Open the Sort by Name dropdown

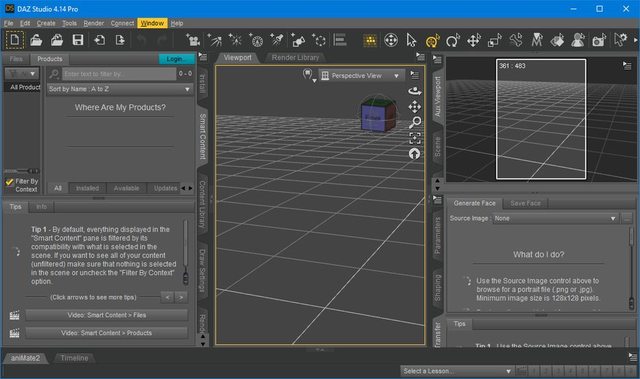point(120,89)
